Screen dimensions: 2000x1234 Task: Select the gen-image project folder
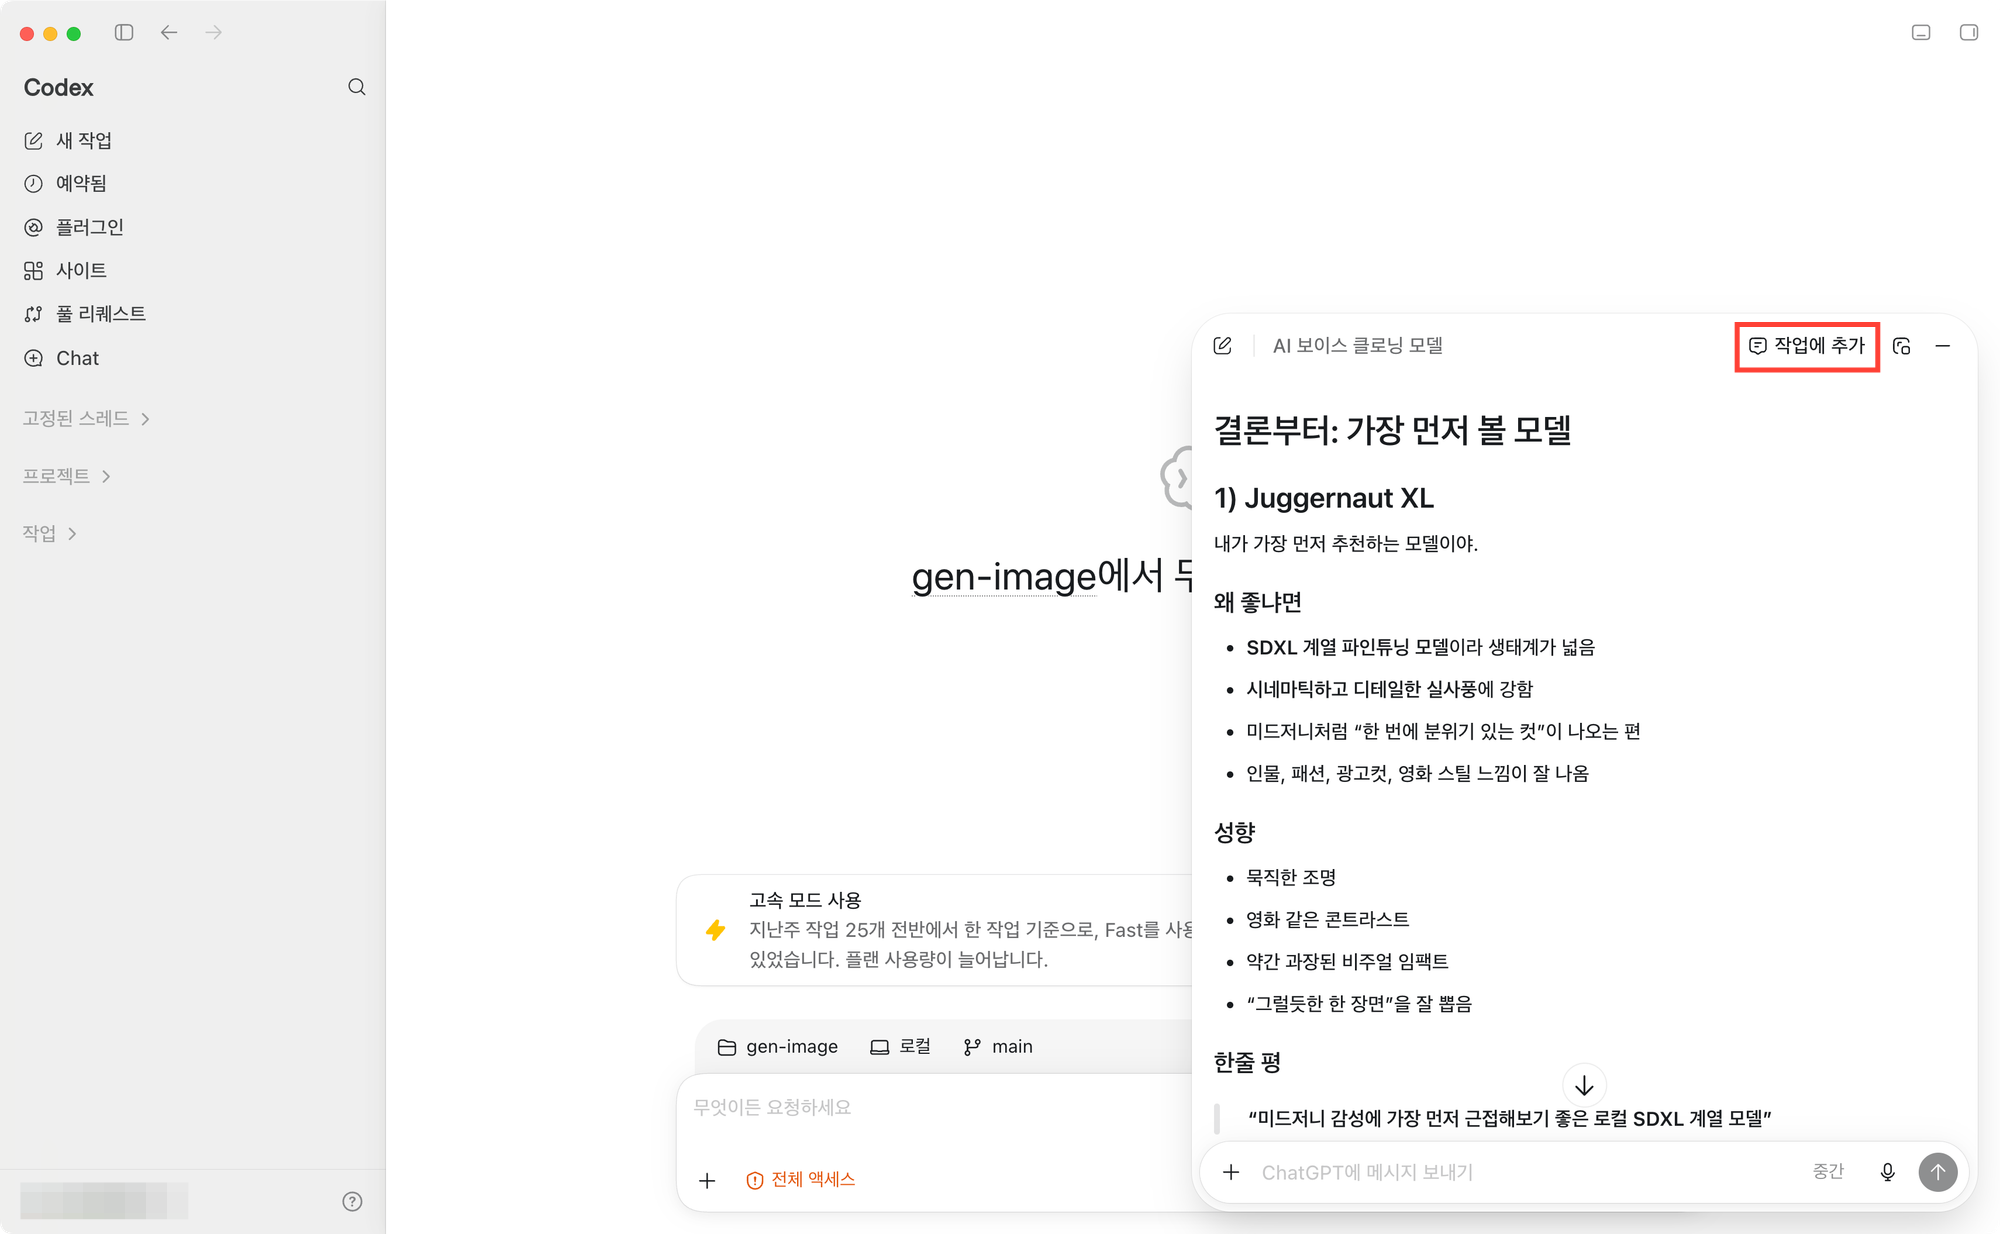point(778,1047)
